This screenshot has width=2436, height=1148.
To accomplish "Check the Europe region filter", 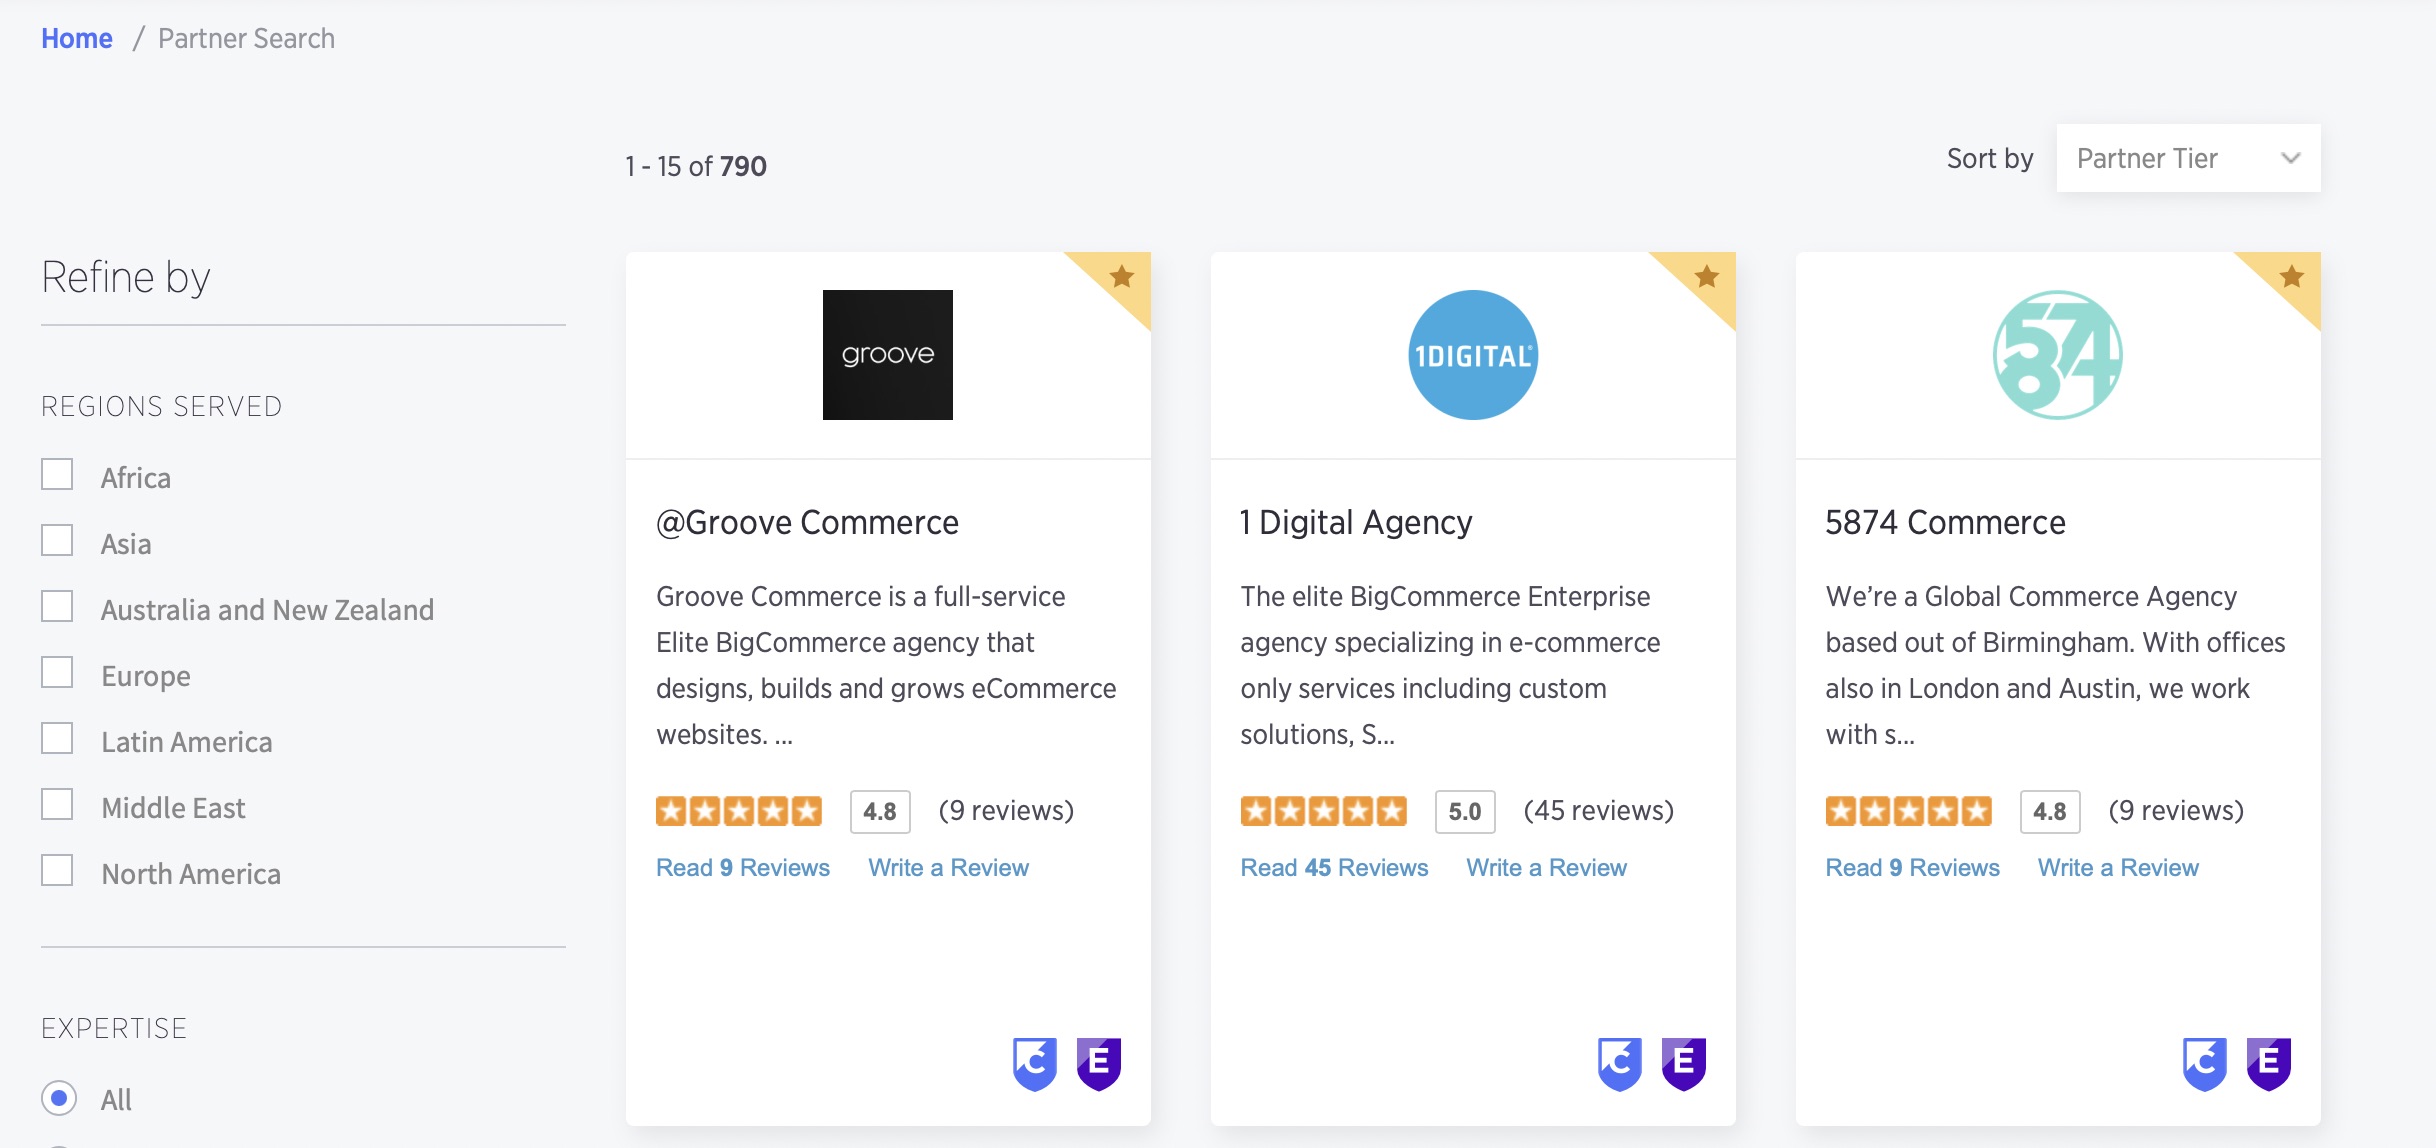I will click(57, 672).
